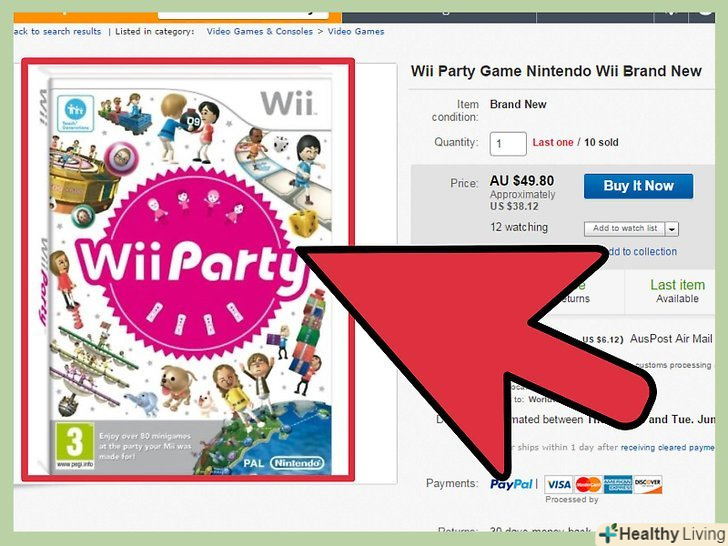The height and width of the screenshot is (546, 728).
Task: Click the PayPal payment logo
Action: tap(511, 484)
